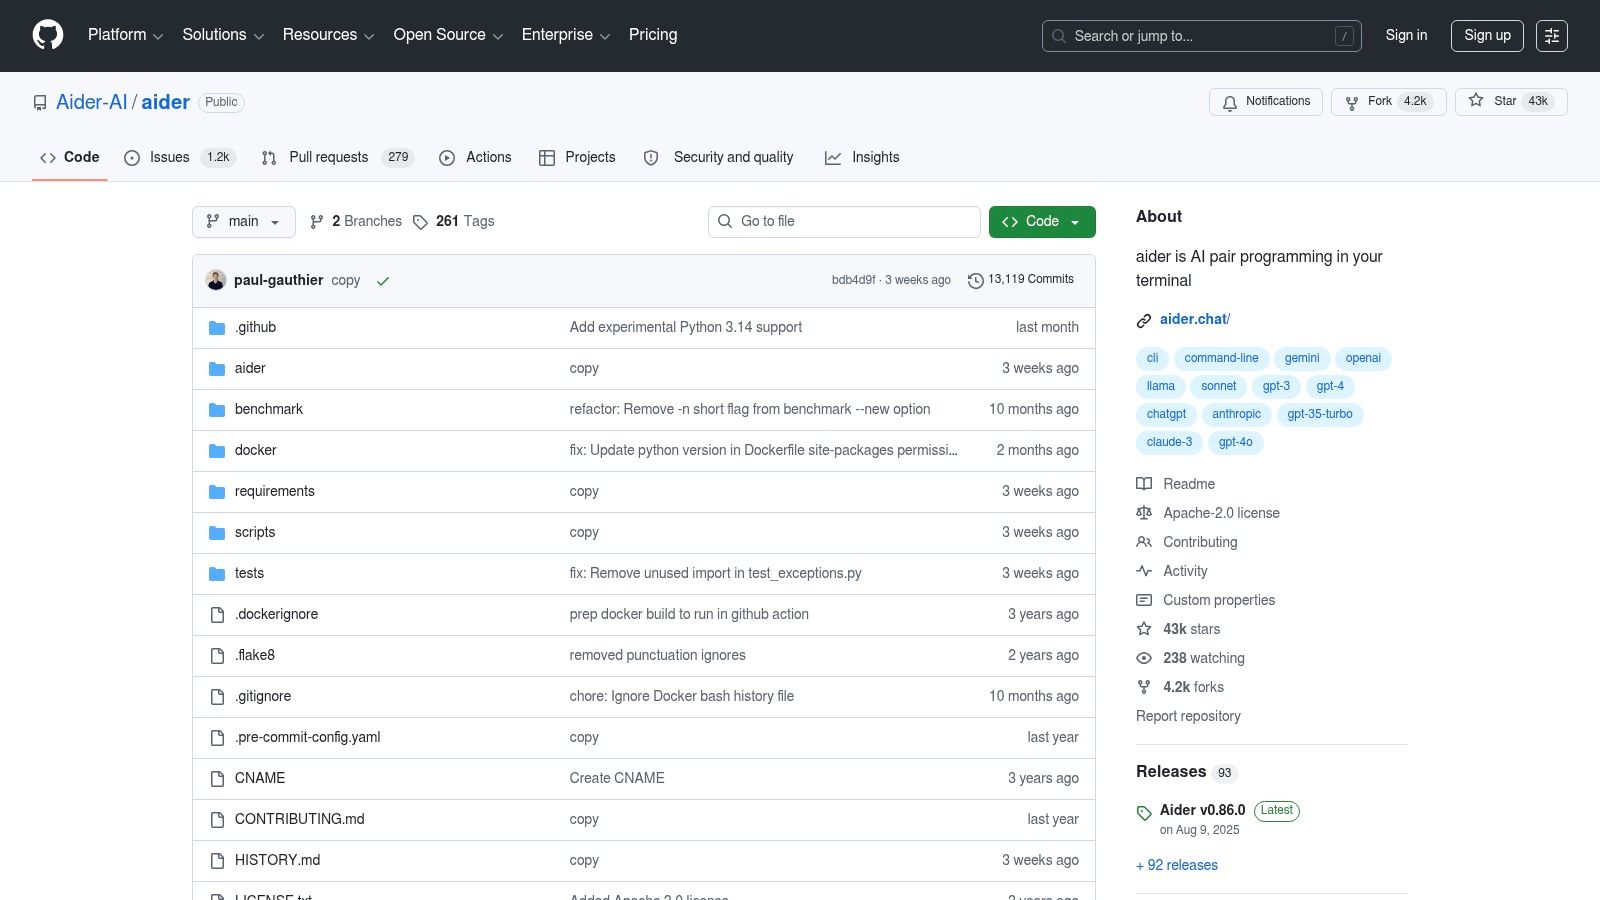Viewport: 1600px width, 900px height.
Task: Open the requirements folder
Action: [275, 492]
